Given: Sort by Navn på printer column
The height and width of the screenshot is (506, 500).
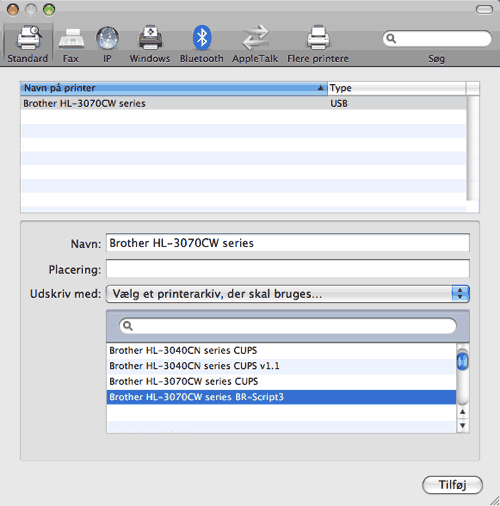Looking at the screenshot, I should 174,88.
